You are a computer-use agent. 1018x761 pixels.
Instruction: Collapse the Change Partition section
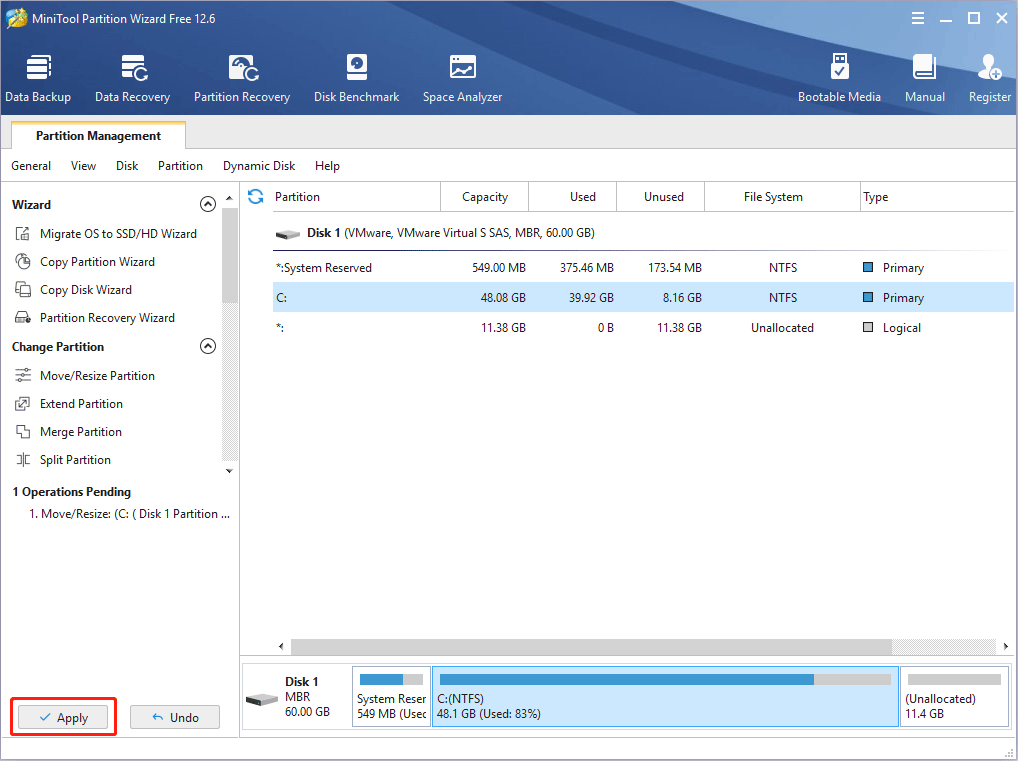pyautogui.click(x=208, y=347)
